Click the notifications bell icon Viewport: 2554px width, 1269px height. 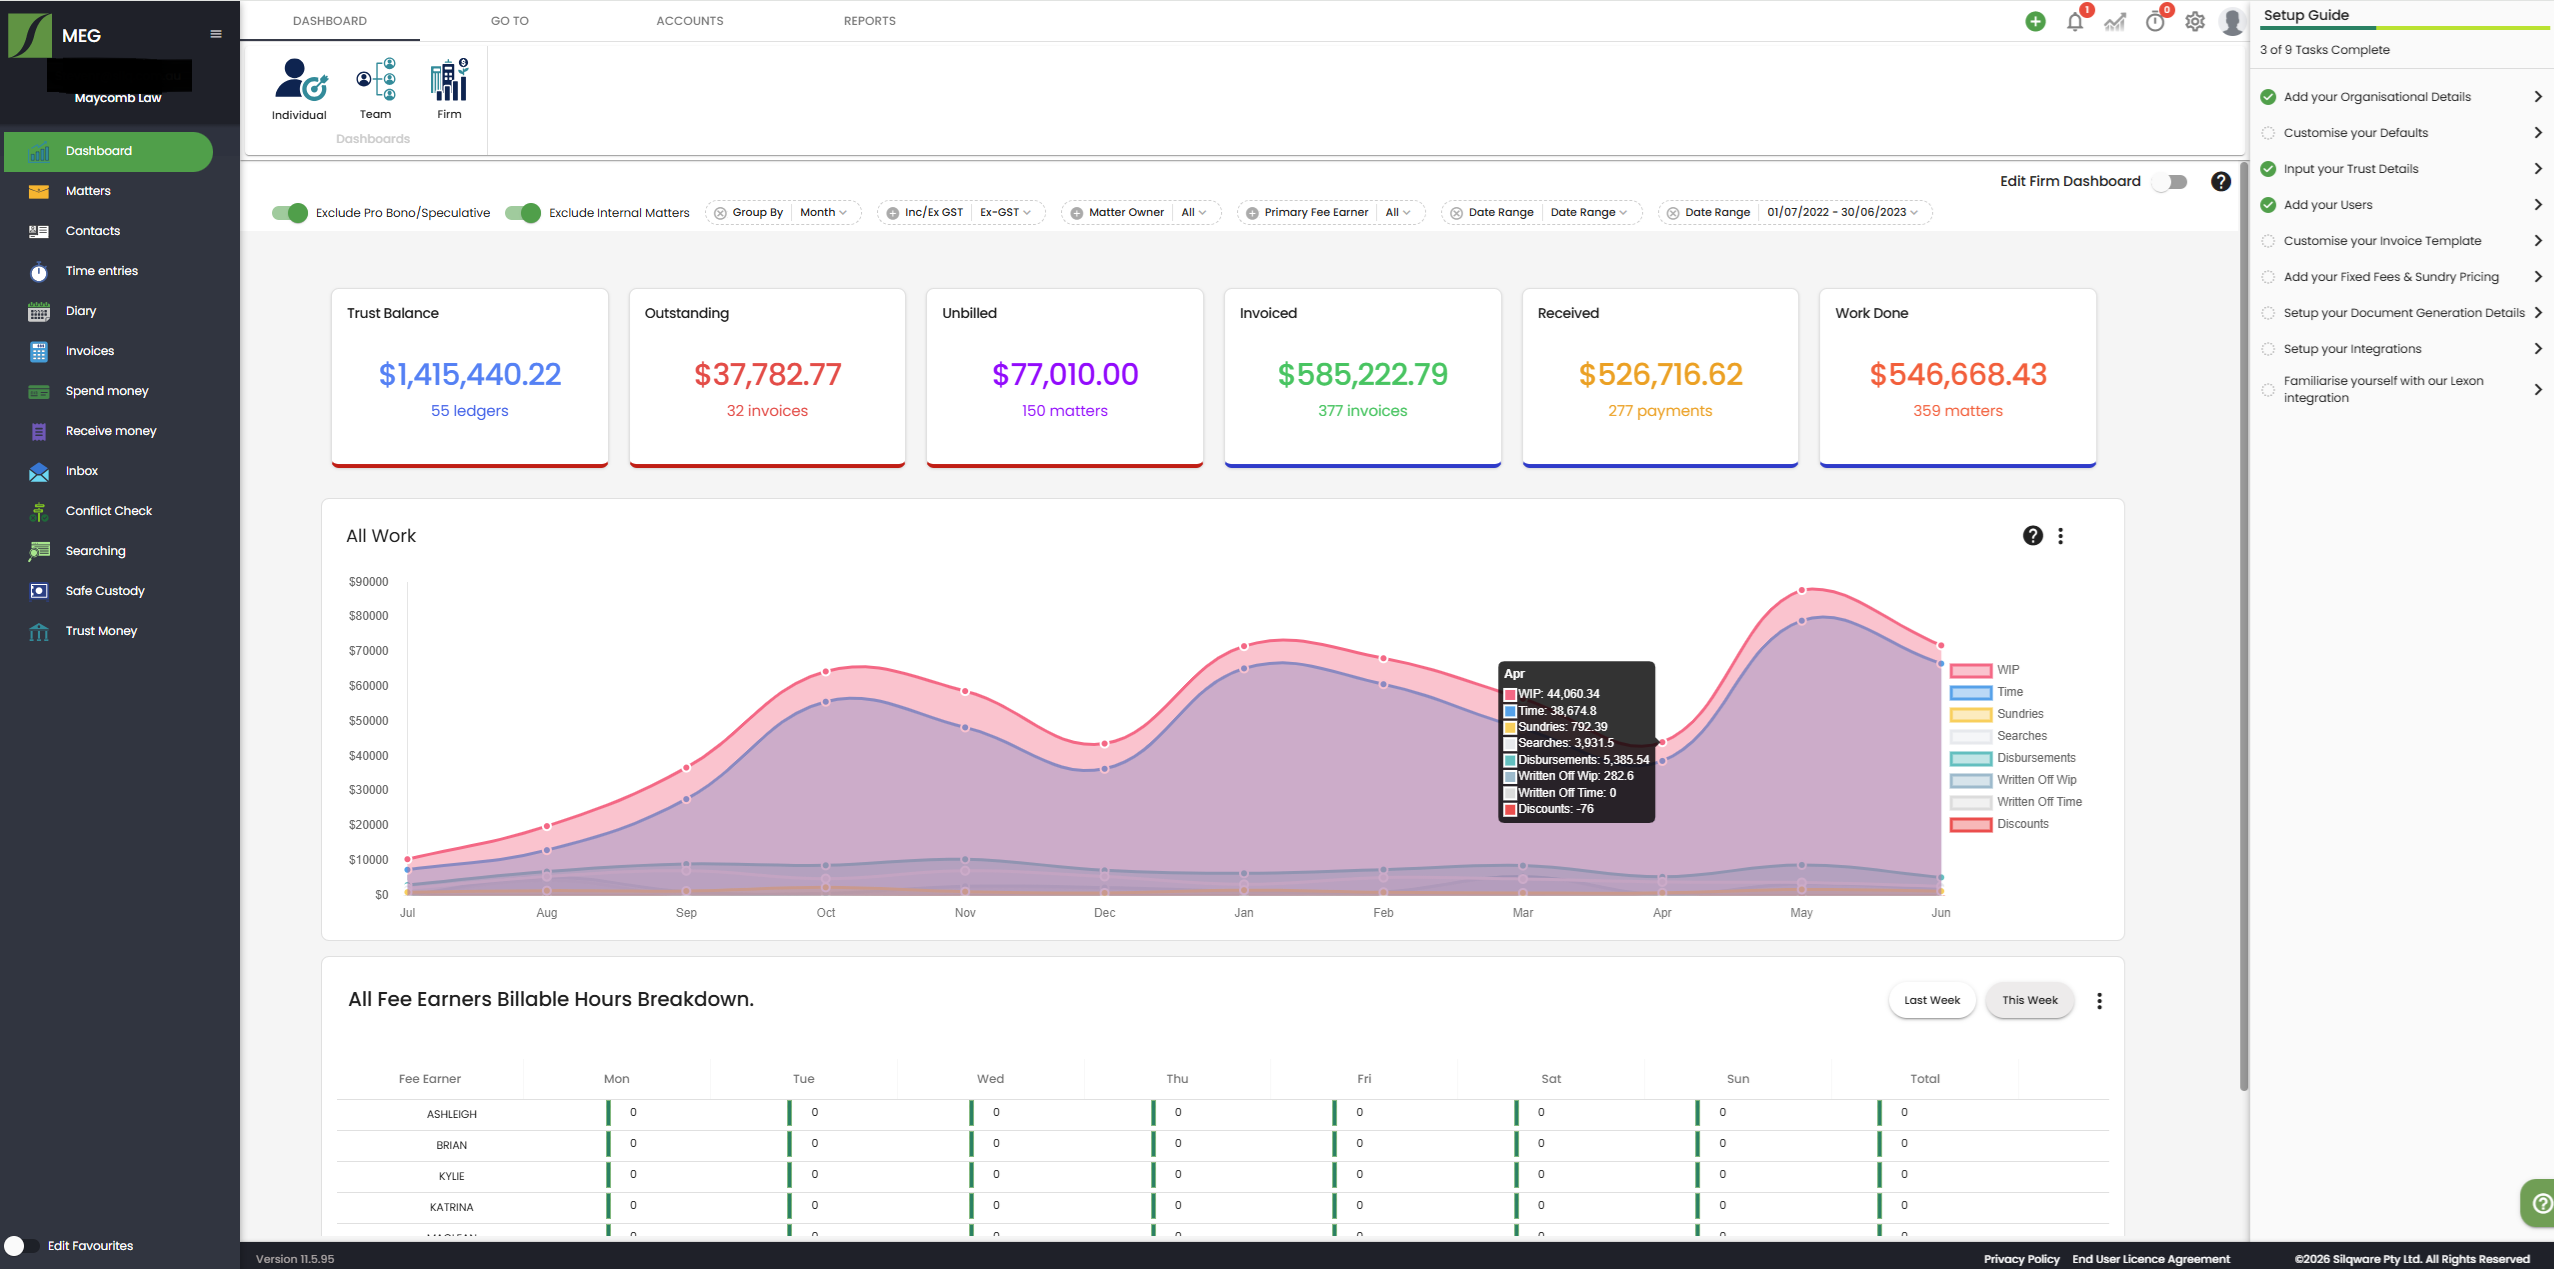2074,22
